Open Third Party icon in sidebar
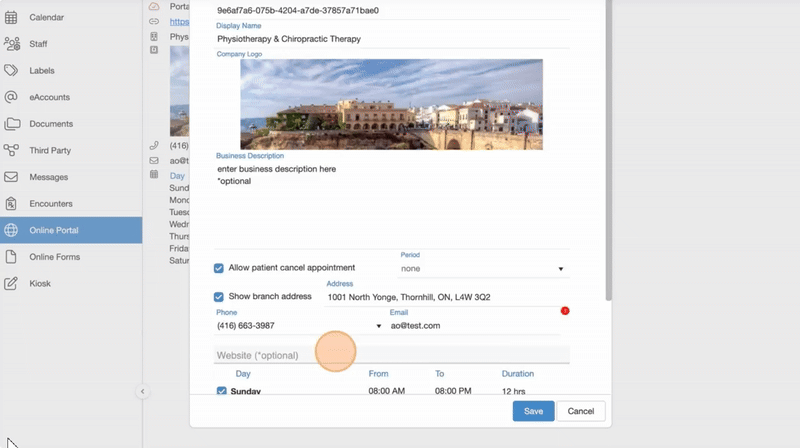Viewport: 800px width, 448px height. click(12, 150)
